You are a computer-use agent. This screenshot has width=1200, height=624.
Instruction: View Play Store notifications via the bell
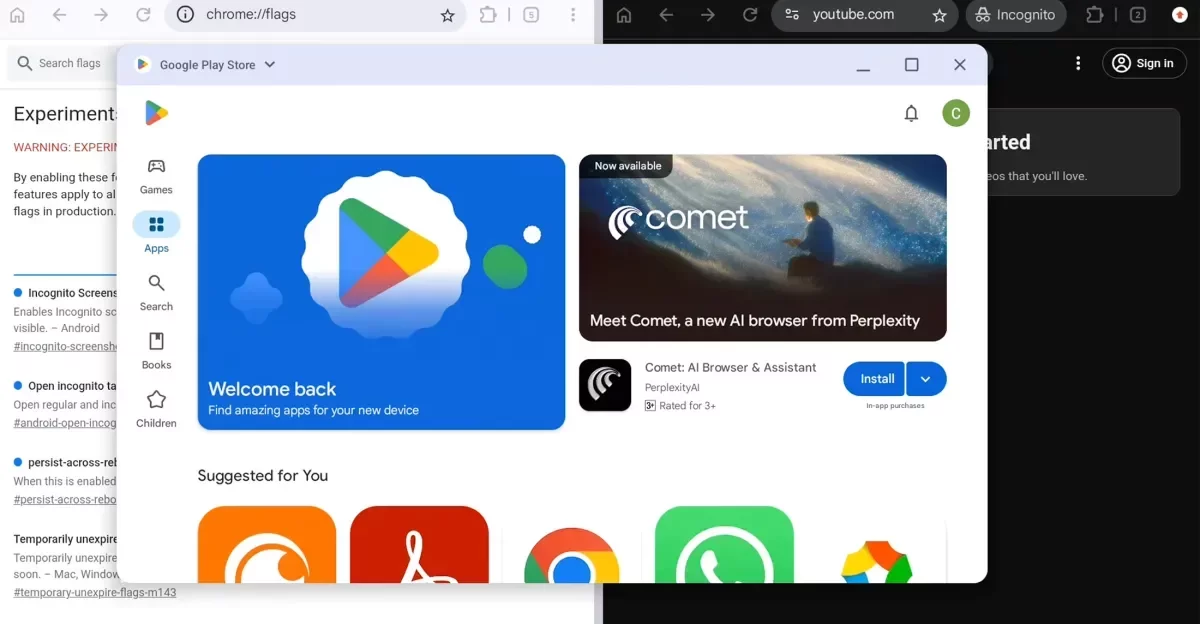911,113
